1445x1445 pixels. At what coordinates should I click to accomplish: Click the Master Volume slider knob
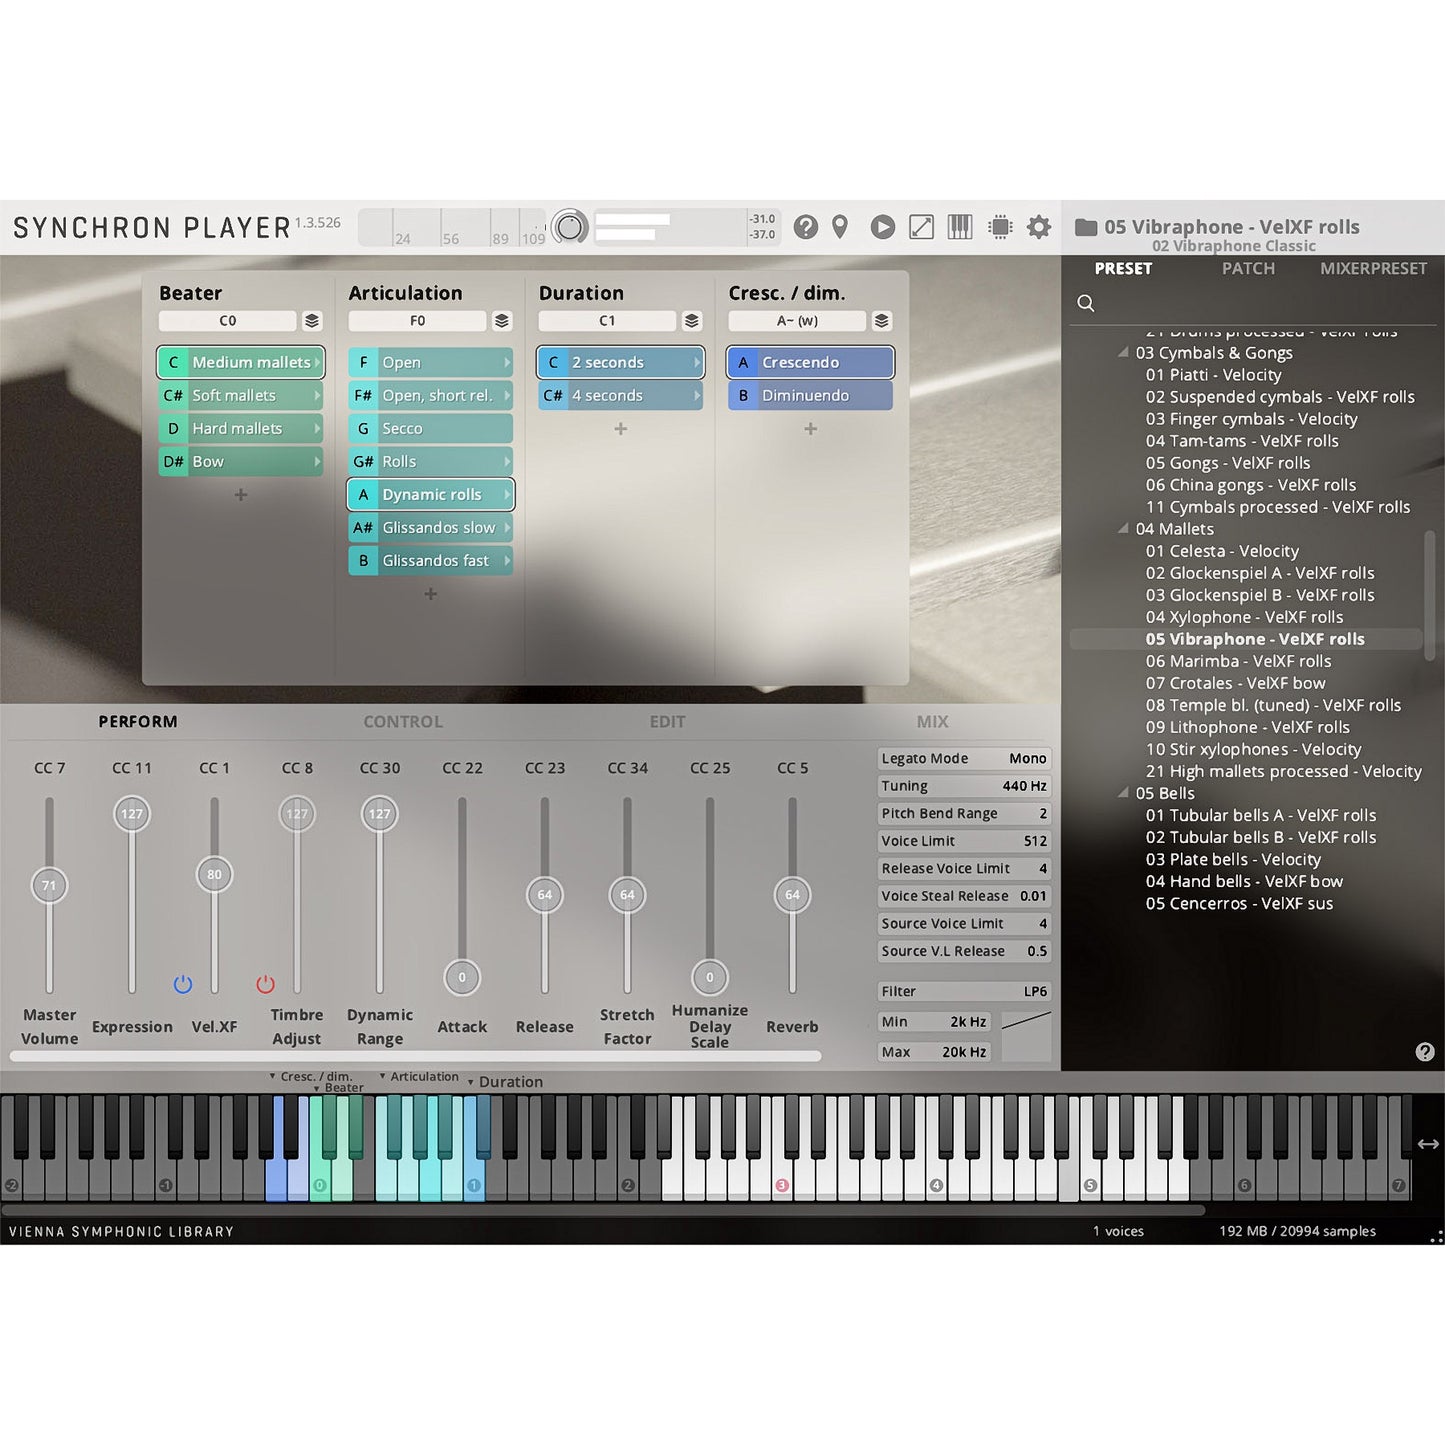(x=49, y=885)
